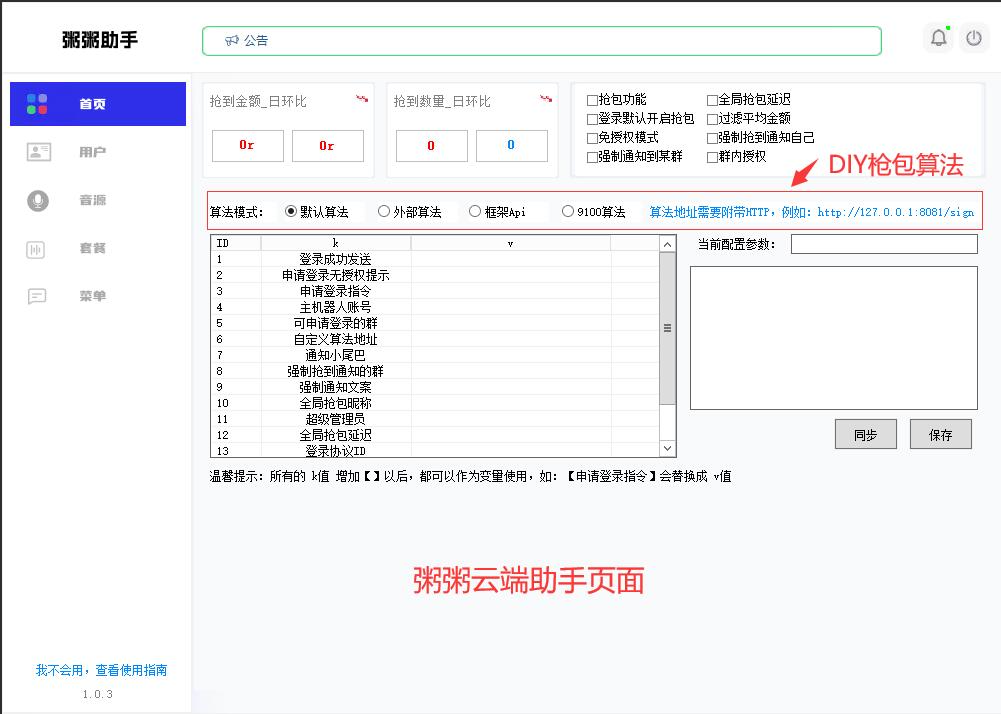Image resolution: width=1001 pixels, height=714 pixels.
Task: Open the 音源 microphone icon in sidebar
Action: click(38, 200)
